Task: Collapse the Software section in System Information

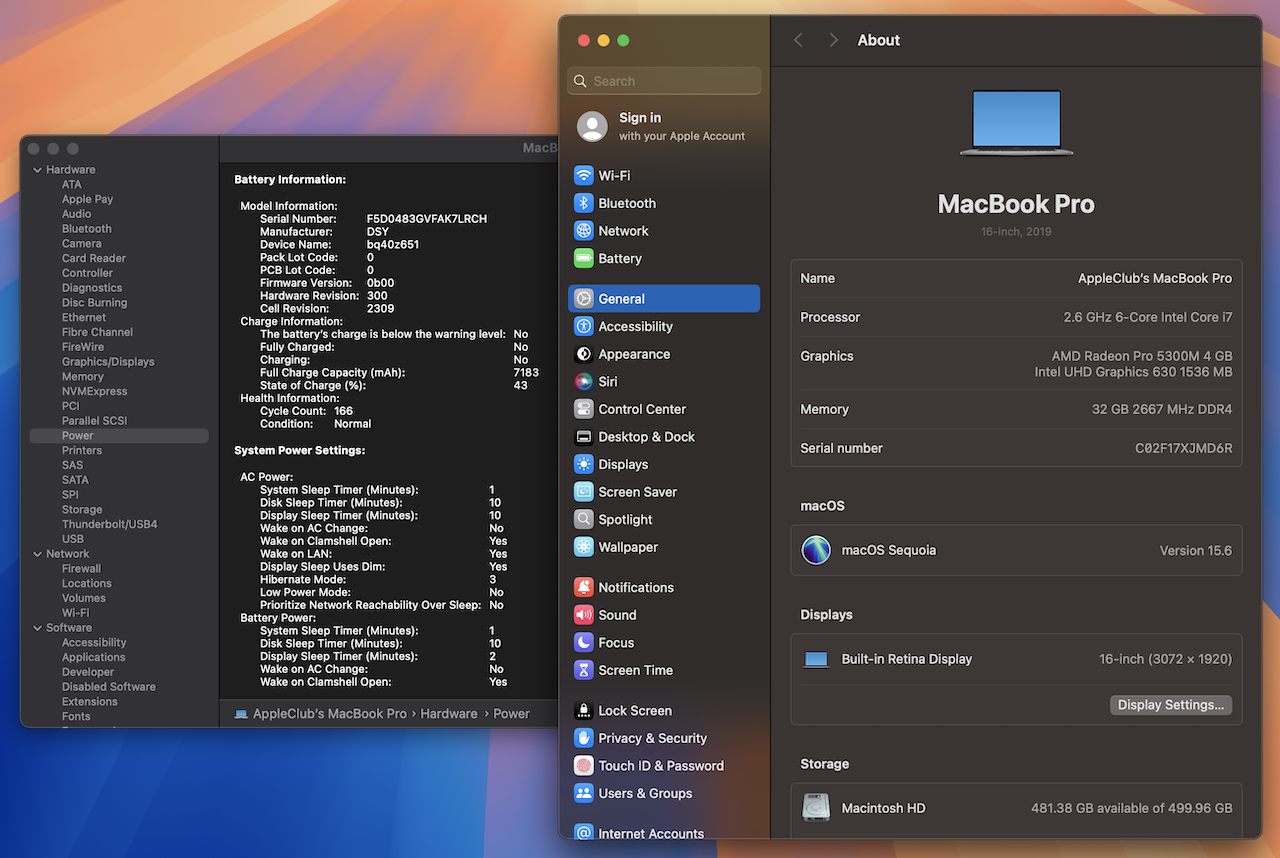Action: 37,628
